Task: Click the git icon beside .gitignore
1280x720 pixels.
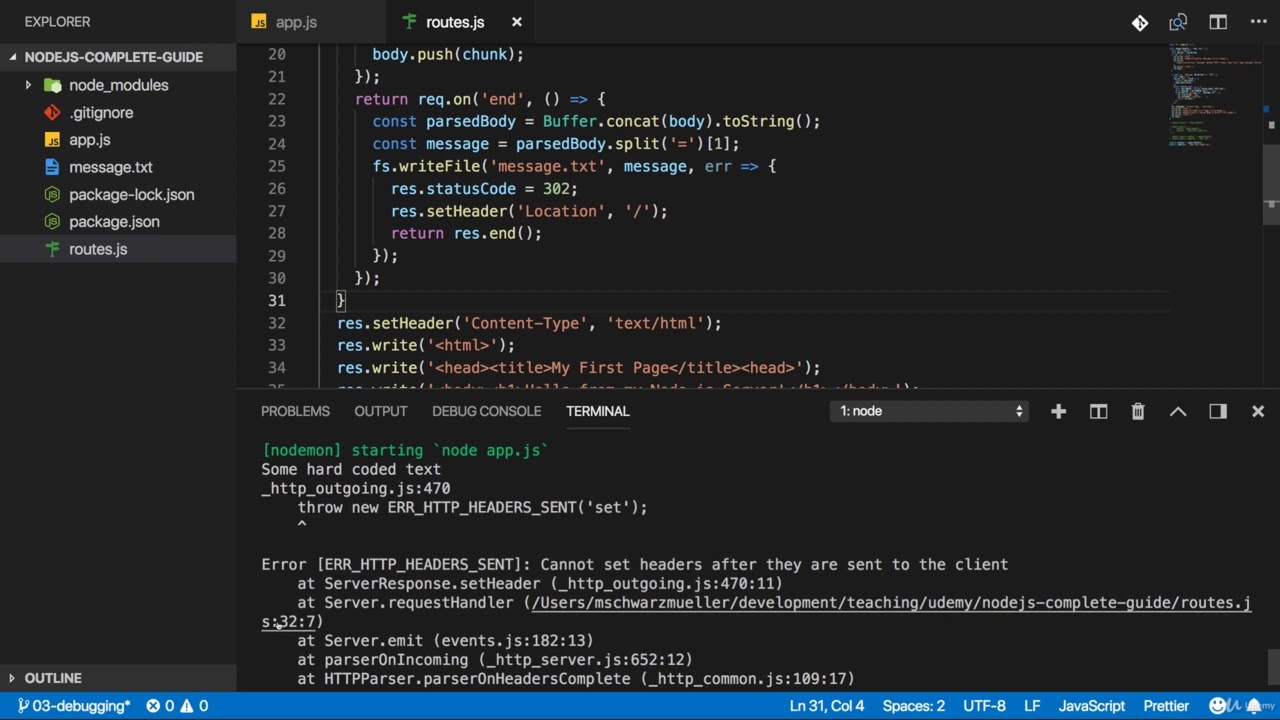Action: point(52,113)
